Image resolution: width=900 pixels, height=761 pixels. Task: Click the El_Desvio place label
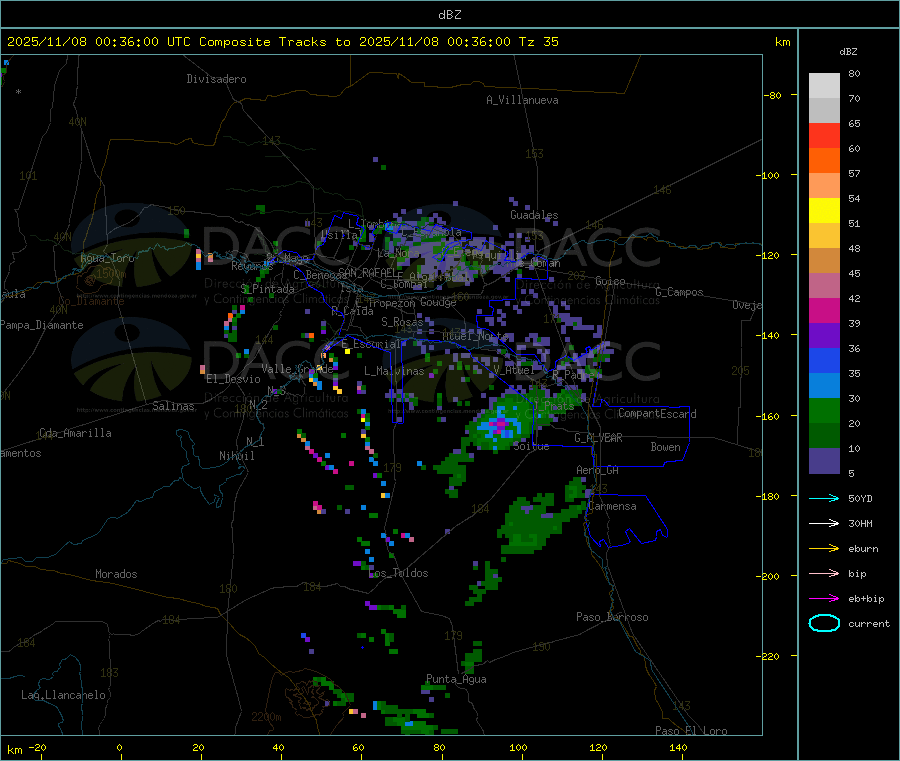point(233,379)
